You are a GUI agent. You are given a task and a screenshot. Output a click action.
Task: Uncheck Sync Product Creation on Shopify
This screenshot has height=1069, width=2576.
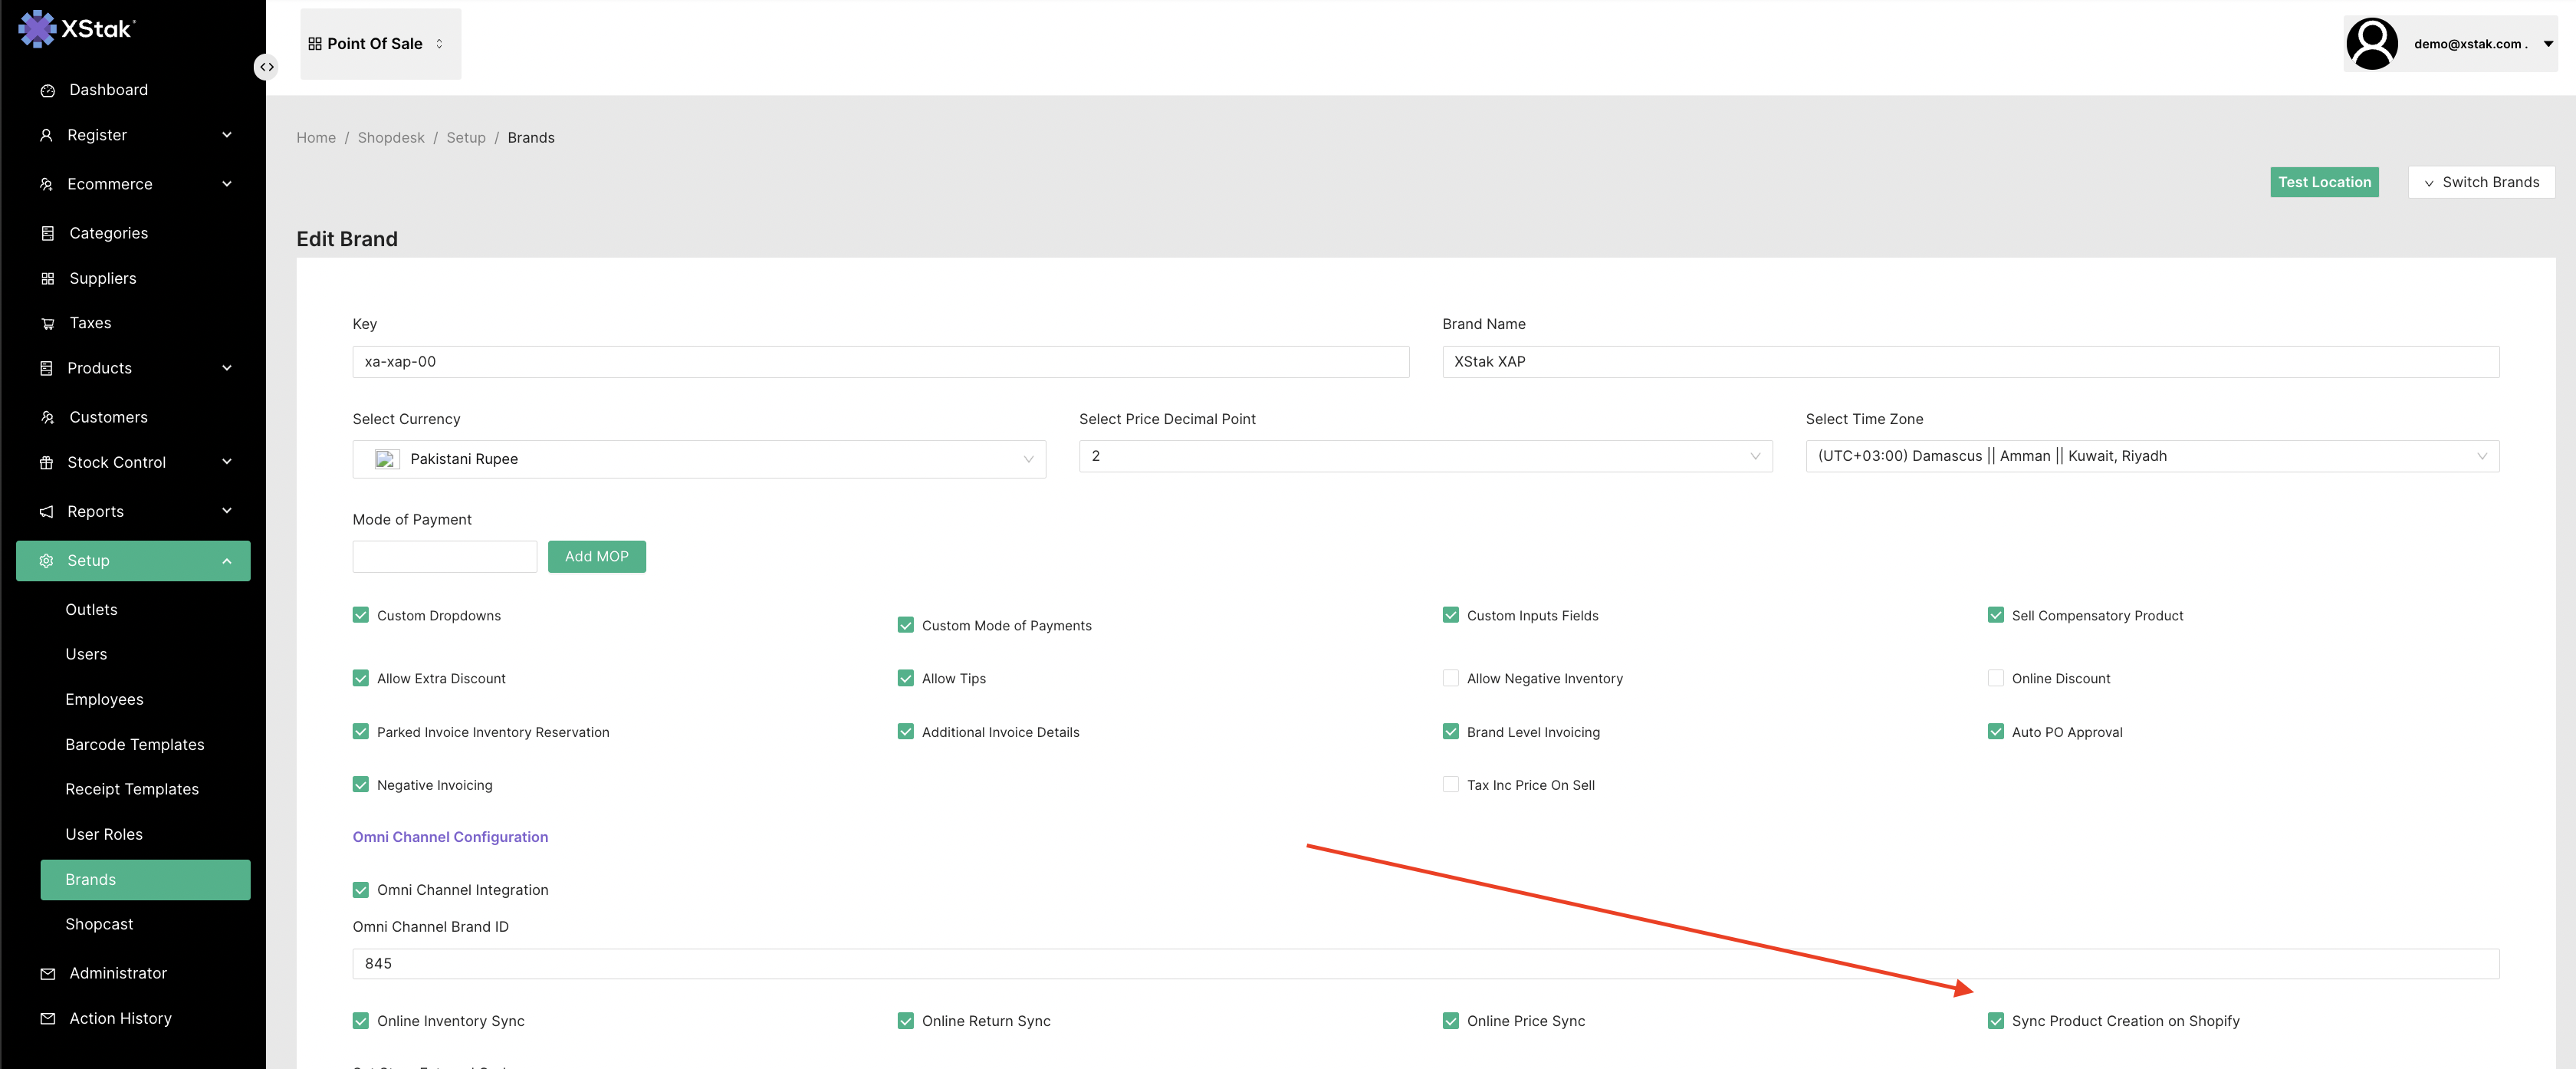pos(1995,1021)
